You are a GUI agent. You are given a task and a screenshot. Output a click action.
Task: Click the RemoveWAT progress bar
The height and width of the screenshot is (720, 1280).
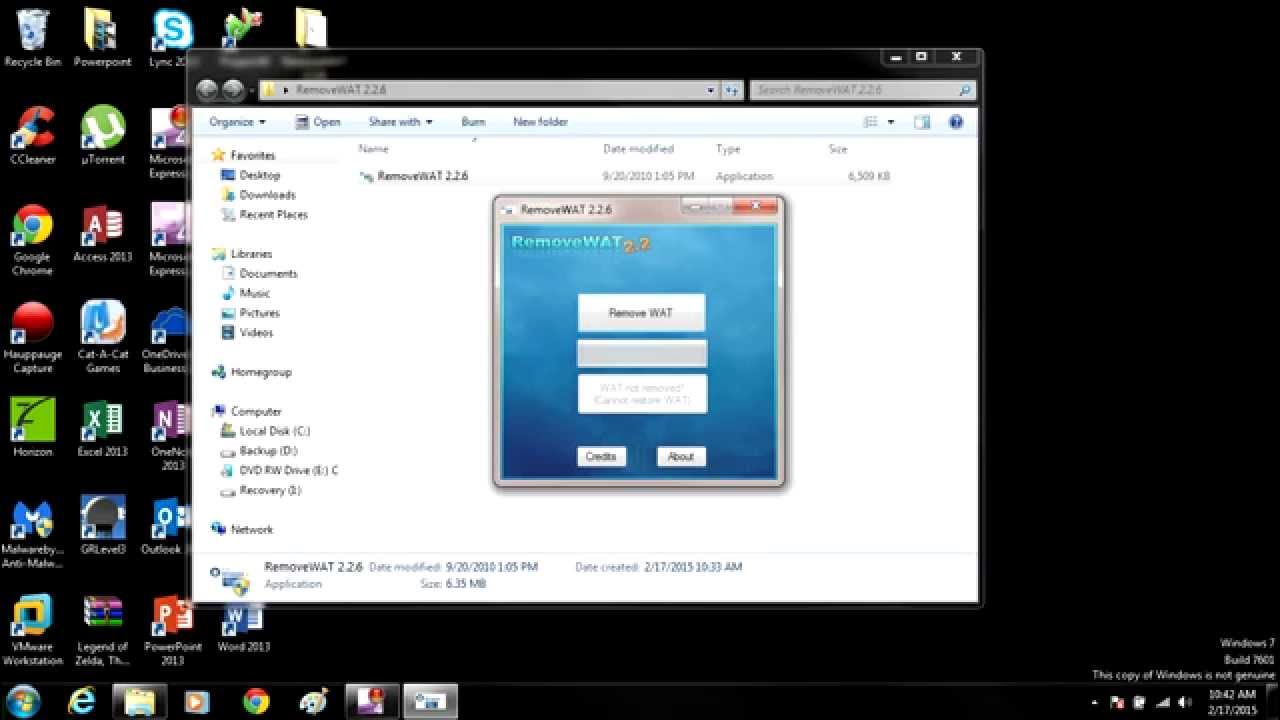click(x=642, y=353)
